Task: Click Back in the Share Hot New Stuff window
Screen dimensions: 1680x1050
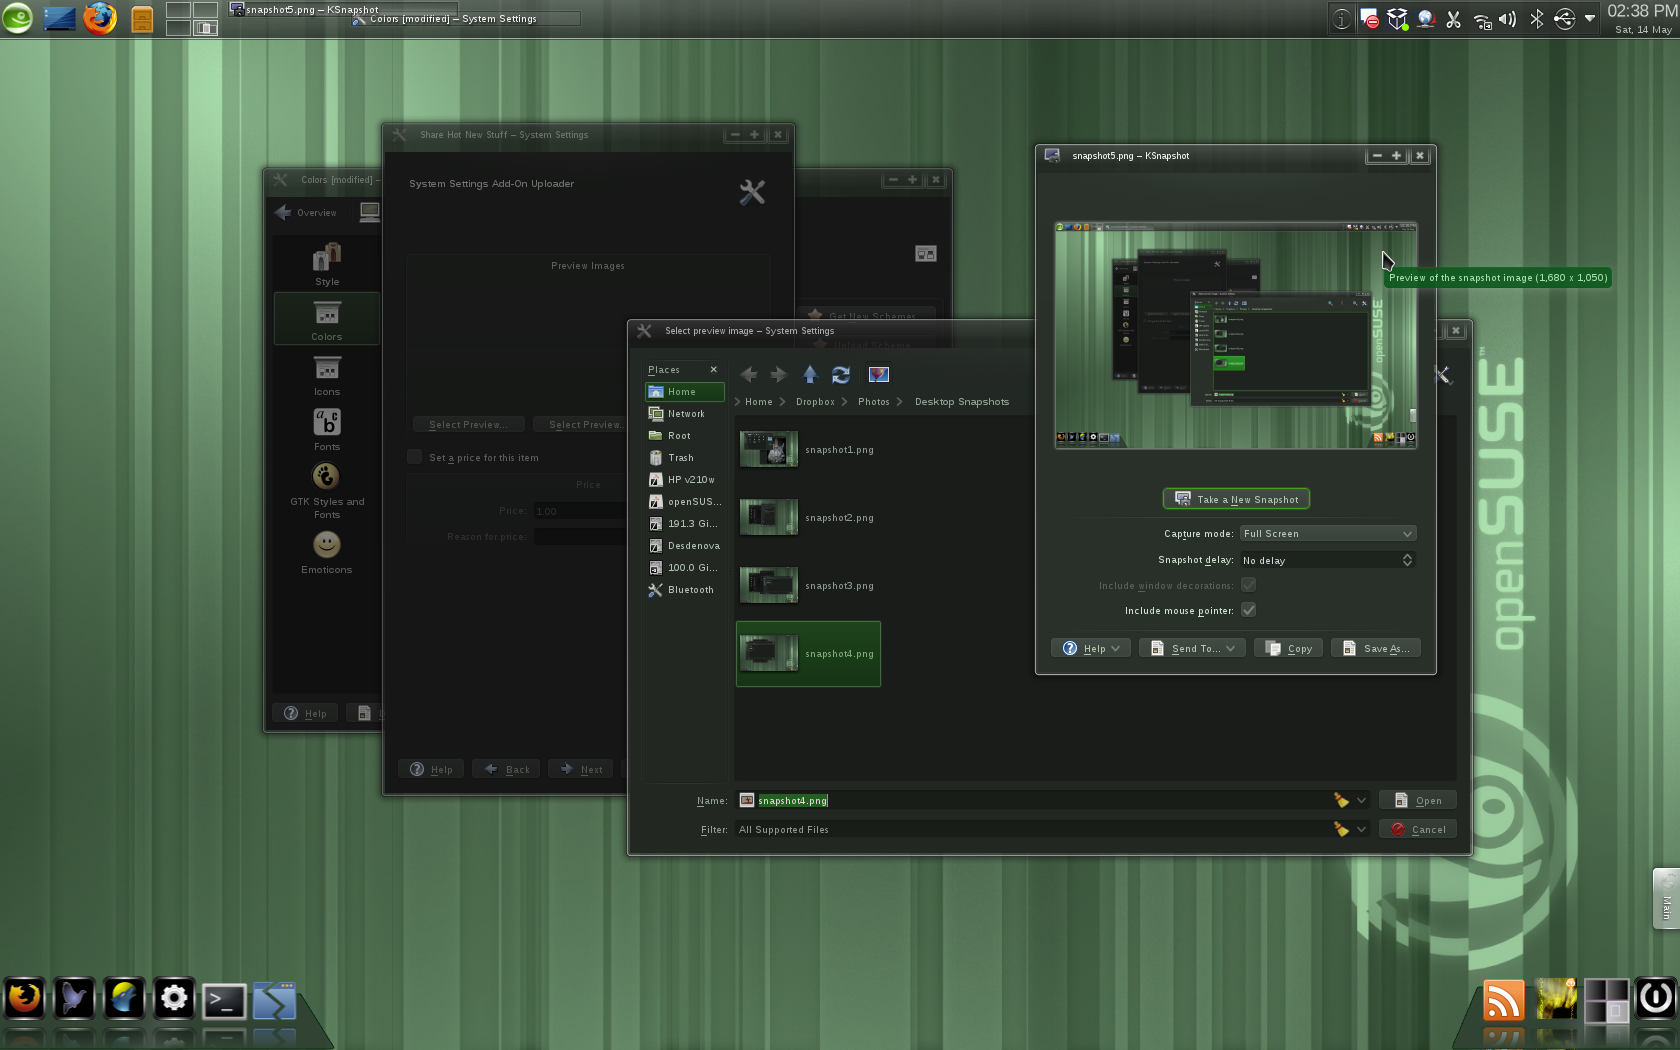Action: click(507, 769)
